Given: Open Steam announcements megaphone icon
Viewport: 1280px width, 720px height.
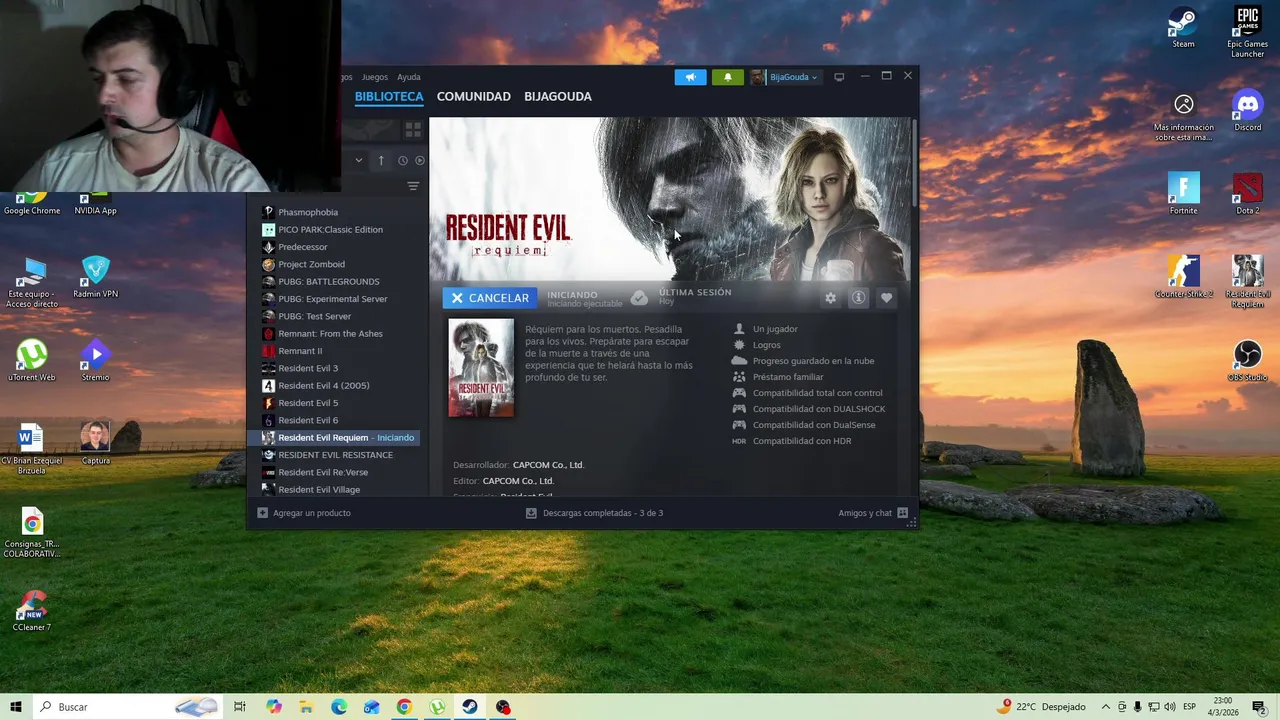Looking at the screenshot, I should coord(690,77).
